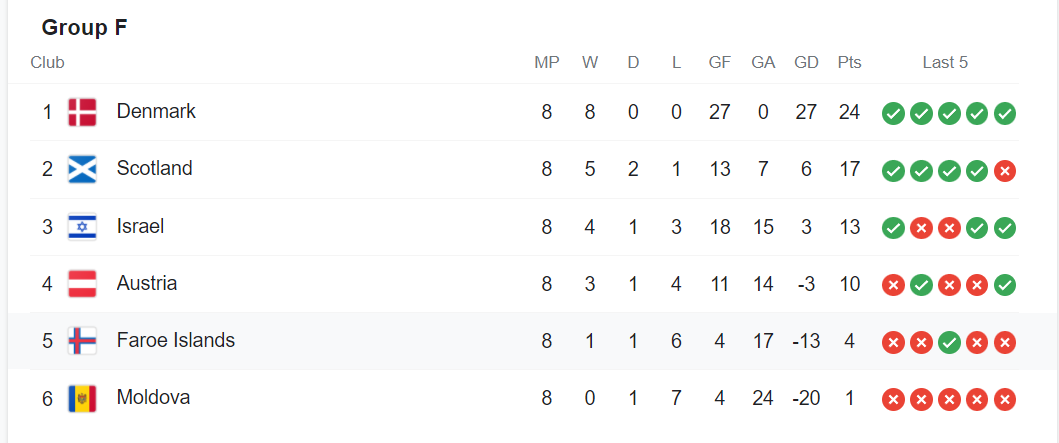Click the Austria flag icon
The height and width of the screenshot is (443, 1059).
[x=82, y=284]
